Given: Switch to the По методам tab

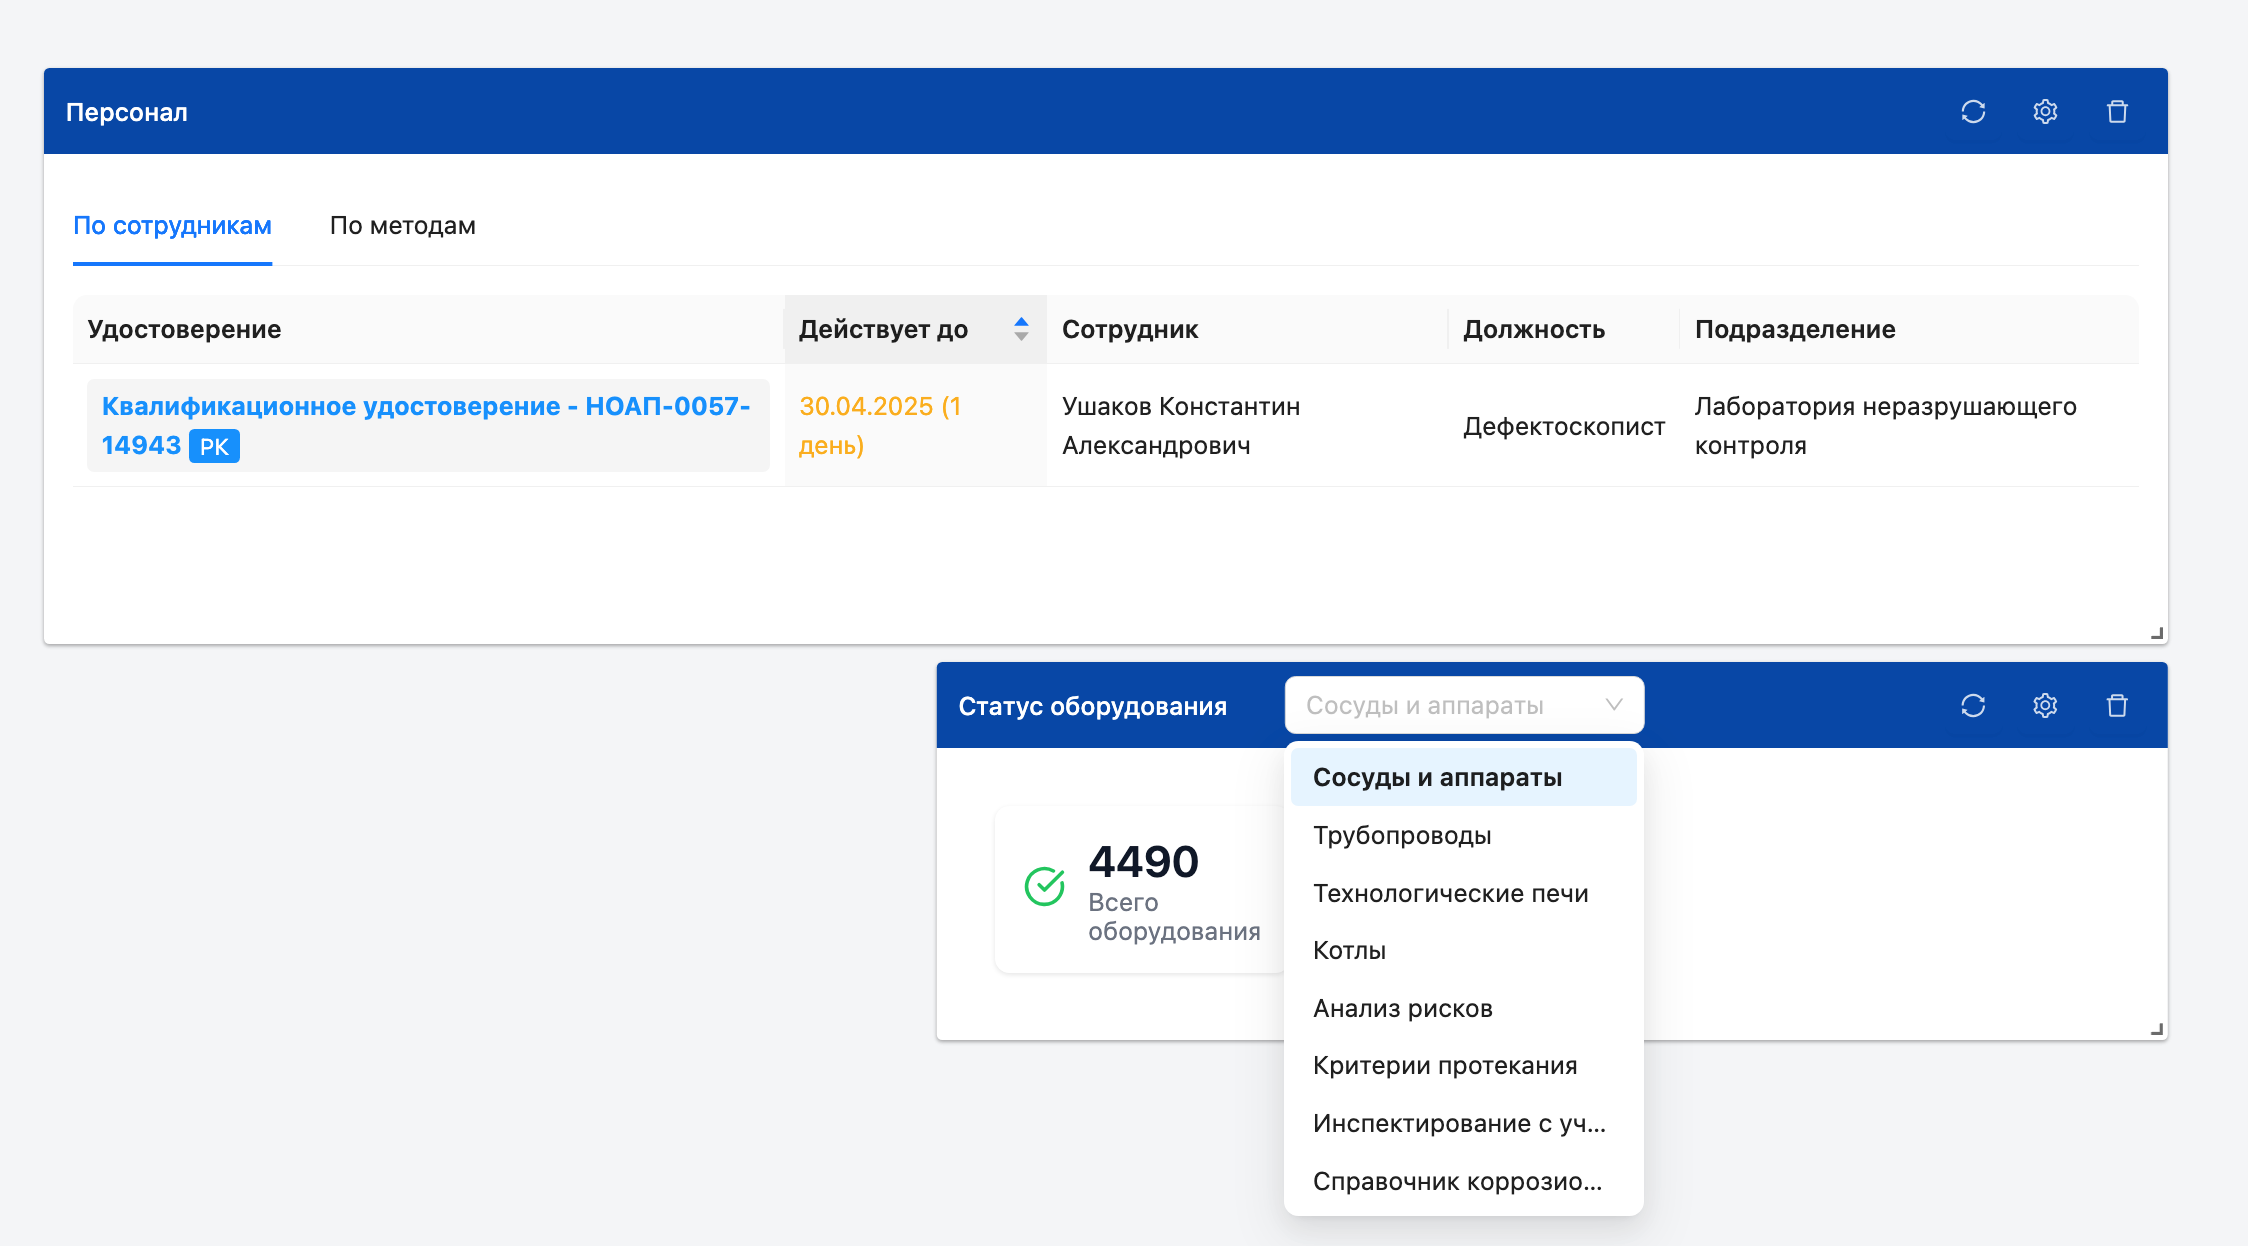Looking at the screenshot, I should (x=402, y=226).
